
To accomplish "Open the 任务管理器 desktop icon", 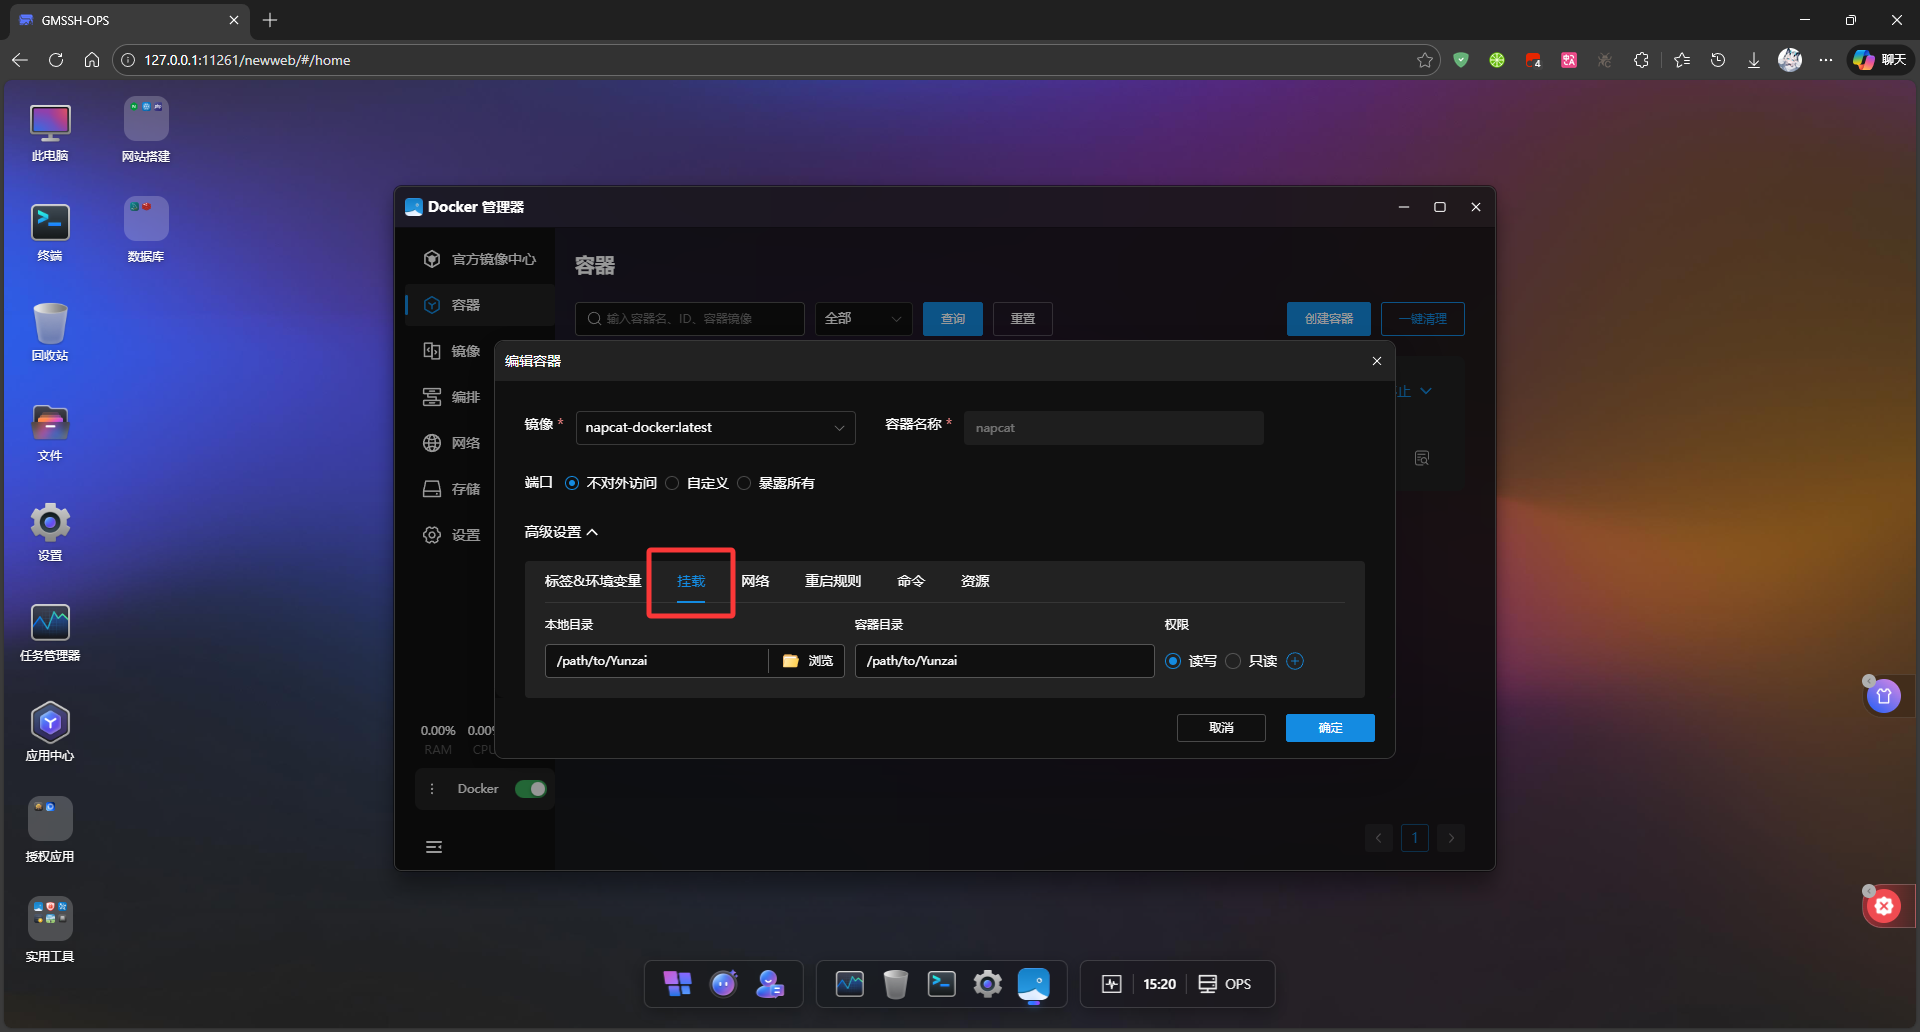I will point(50,623).
